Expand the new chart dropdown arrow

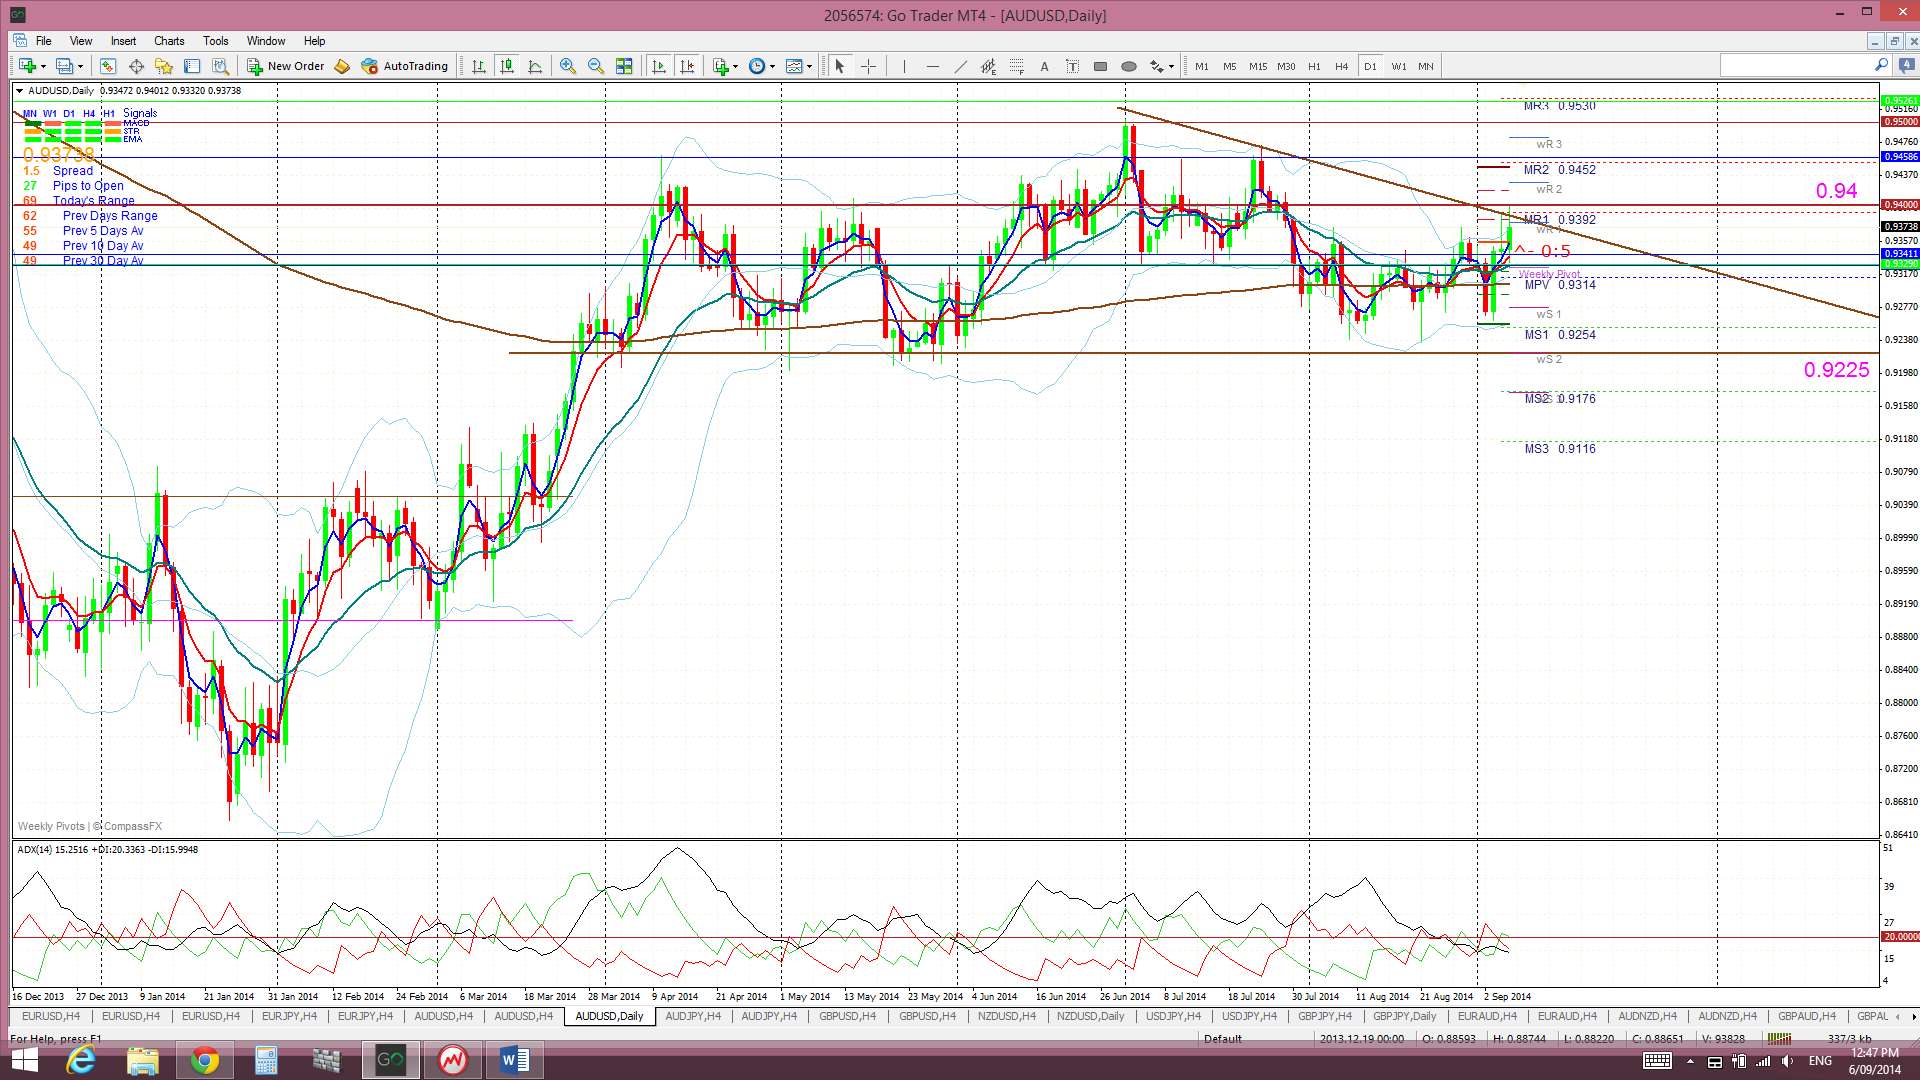(x=43, y=66)
